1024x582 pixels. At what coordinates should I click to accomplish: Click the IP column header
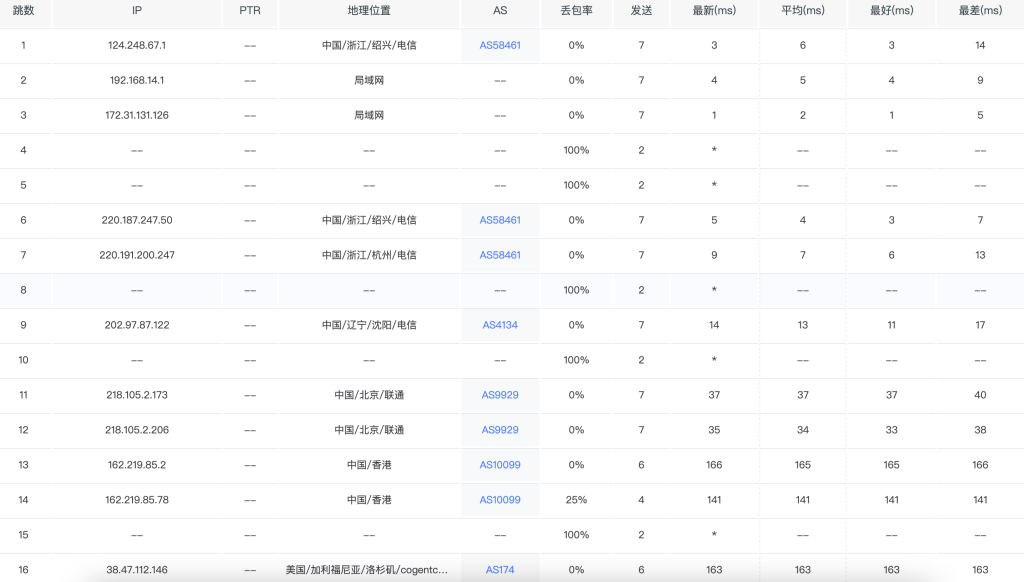tap(136, 13)
